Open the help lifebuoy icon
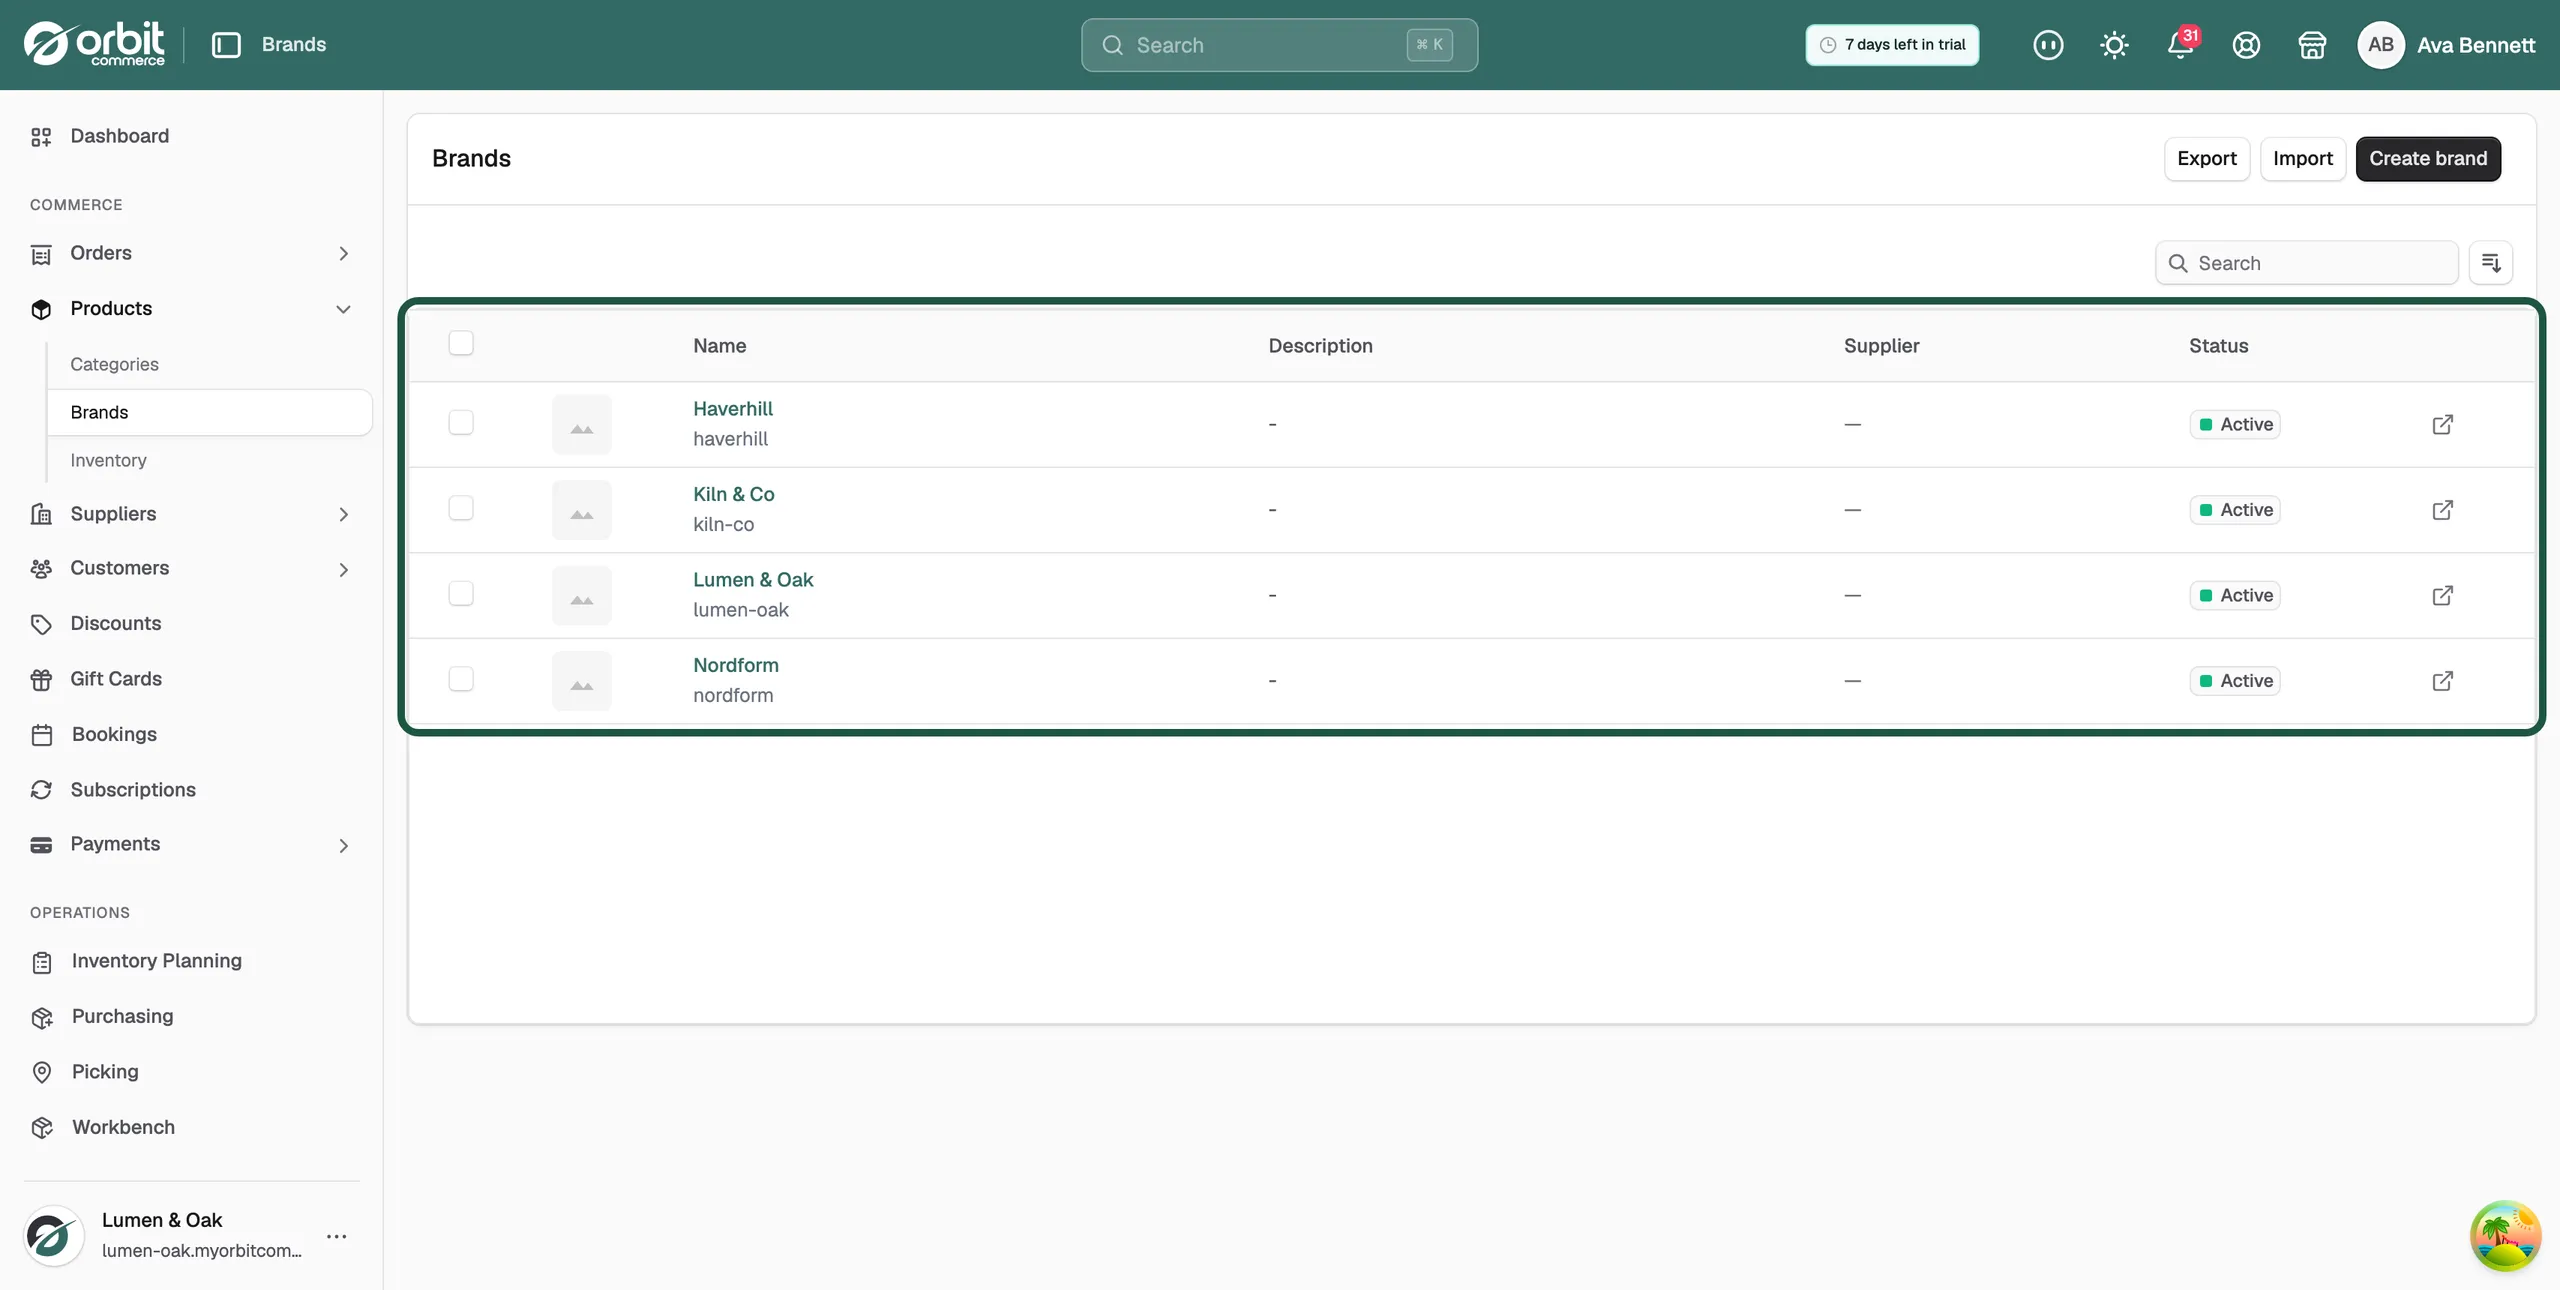The width and height of the screenshot is (2560, 1290). [x=2246, y=45]
